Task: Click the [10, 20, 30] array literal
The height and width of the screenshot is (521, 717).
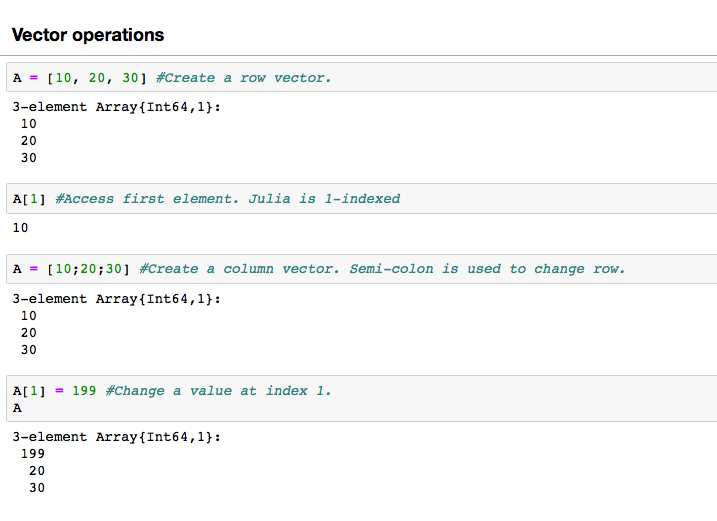Action: click(x=97, y=78)
